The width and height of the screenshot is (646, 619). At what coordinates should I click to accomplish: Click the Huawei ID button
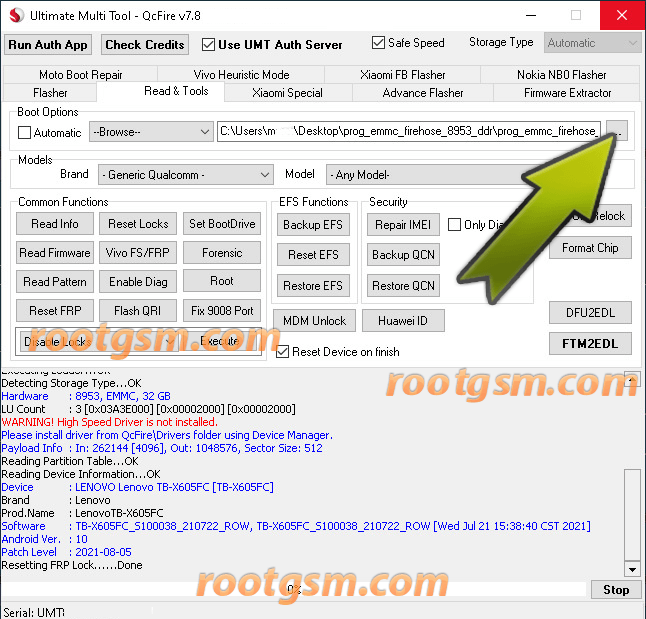pos(403,321)
